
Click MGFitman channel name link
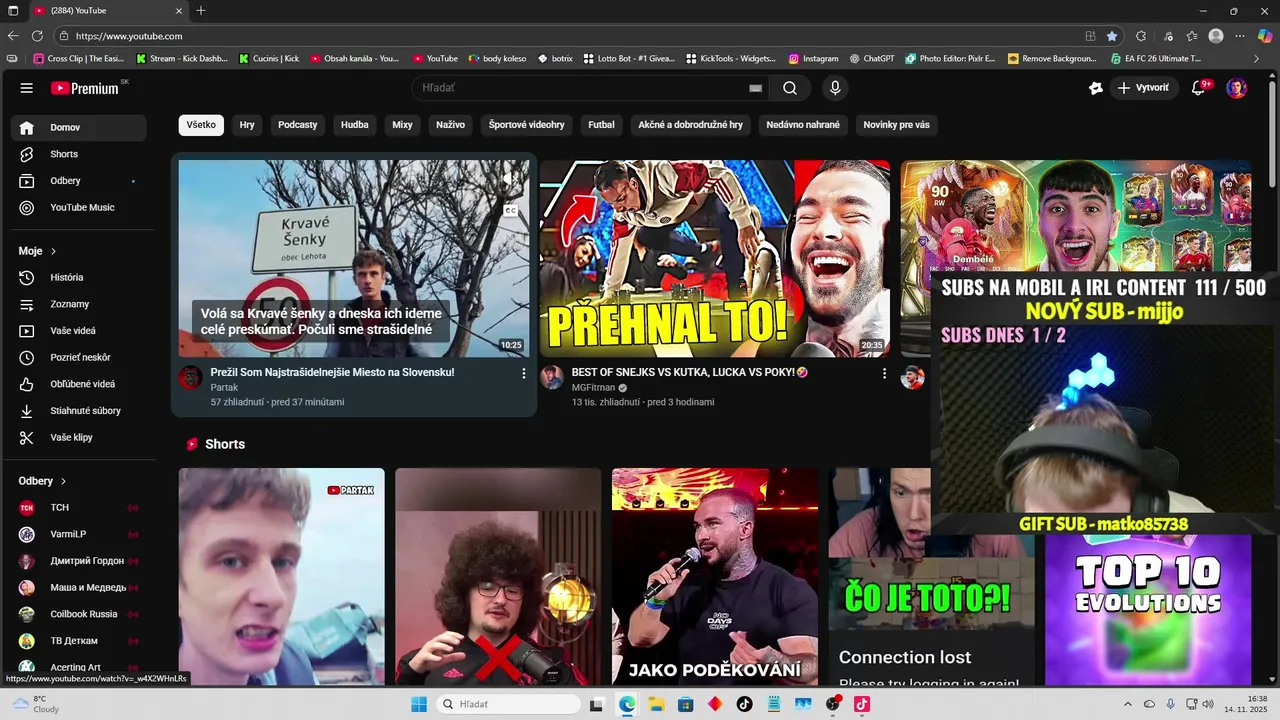[x=594, y=387]
